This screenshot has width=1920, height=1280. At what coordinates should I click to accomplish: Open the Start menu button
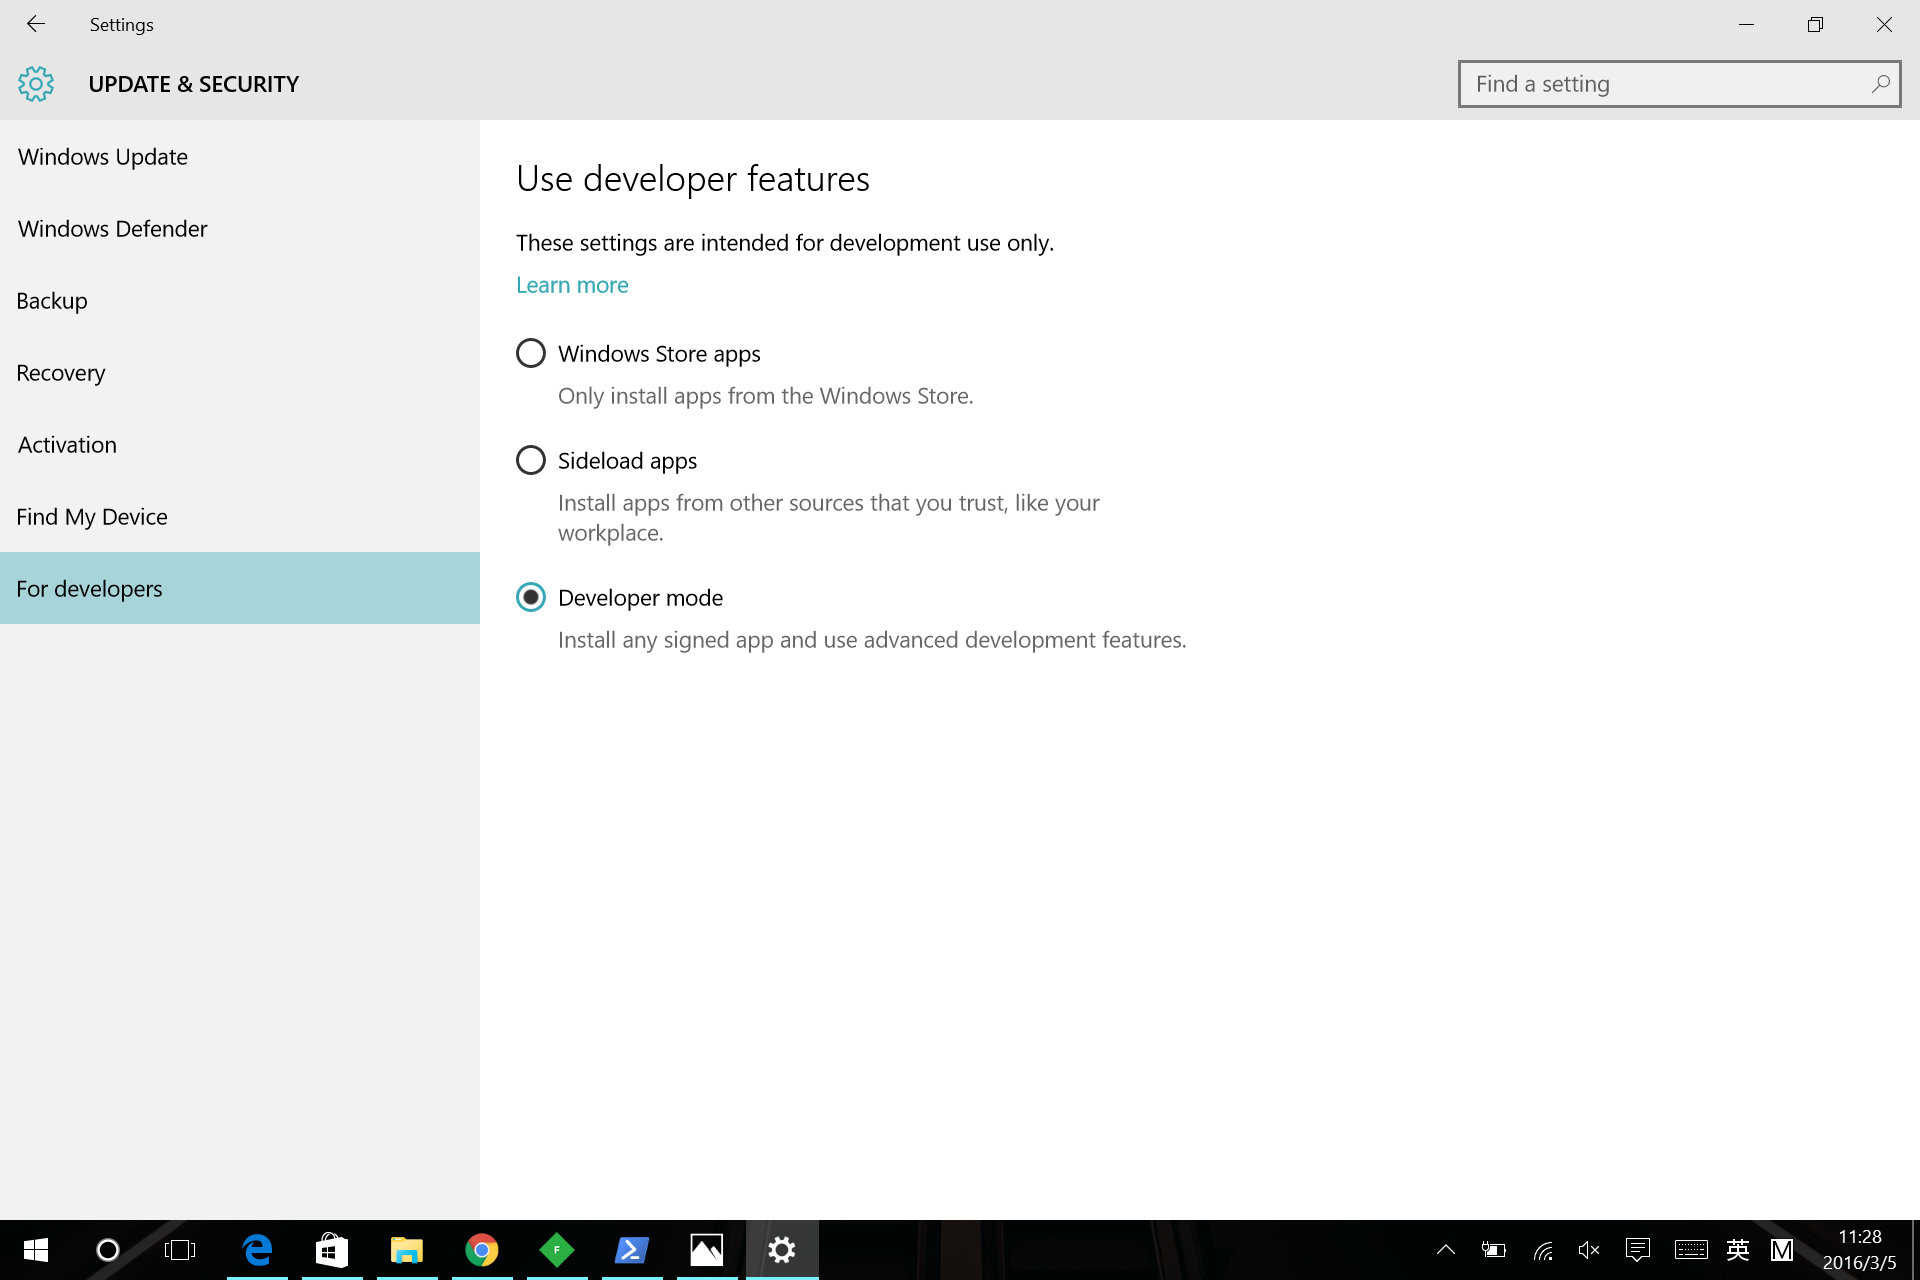pos(36,1250)
